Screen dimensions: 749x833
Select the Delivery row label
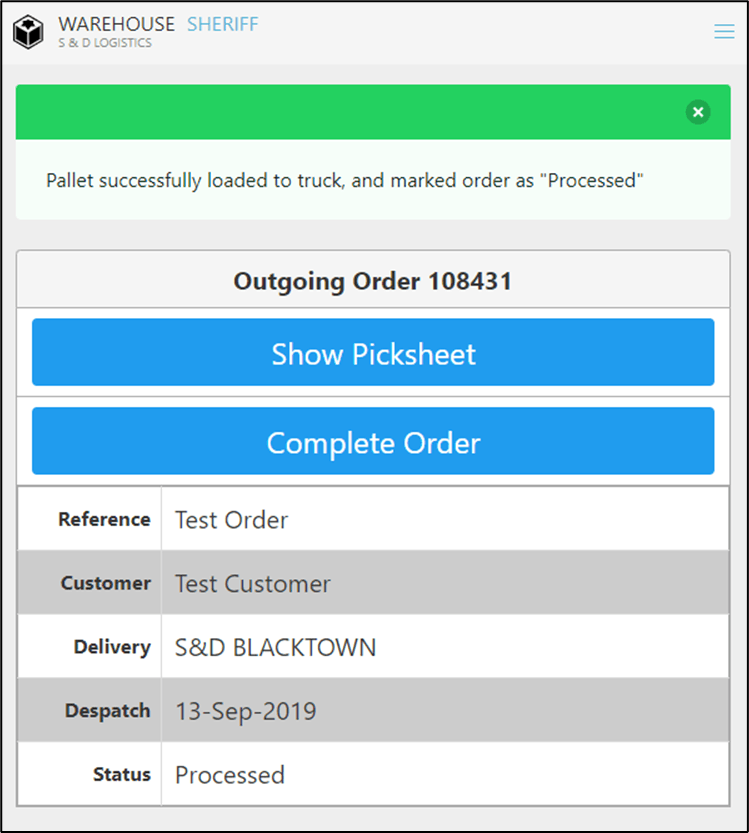click(x=111, y=647)
